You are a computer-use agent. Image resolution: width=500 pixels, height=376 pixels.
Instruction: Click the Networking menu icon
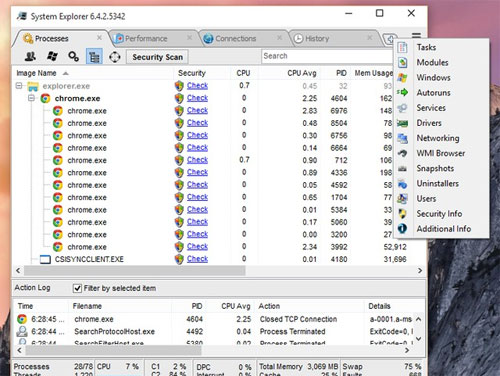tap(402, 138)
